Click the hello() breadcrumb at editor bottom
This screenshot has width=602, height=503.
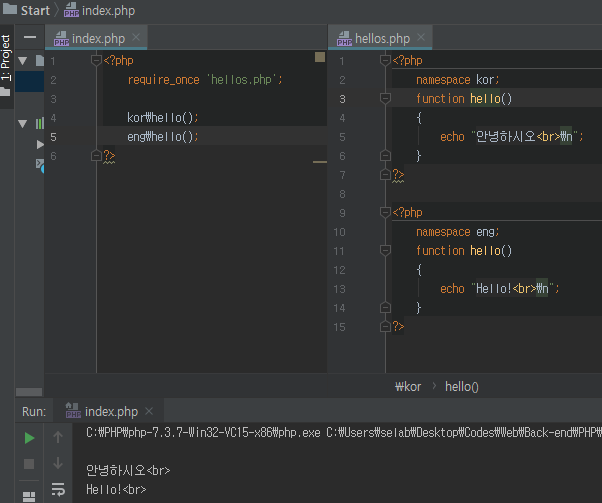(x=462, y=386)
